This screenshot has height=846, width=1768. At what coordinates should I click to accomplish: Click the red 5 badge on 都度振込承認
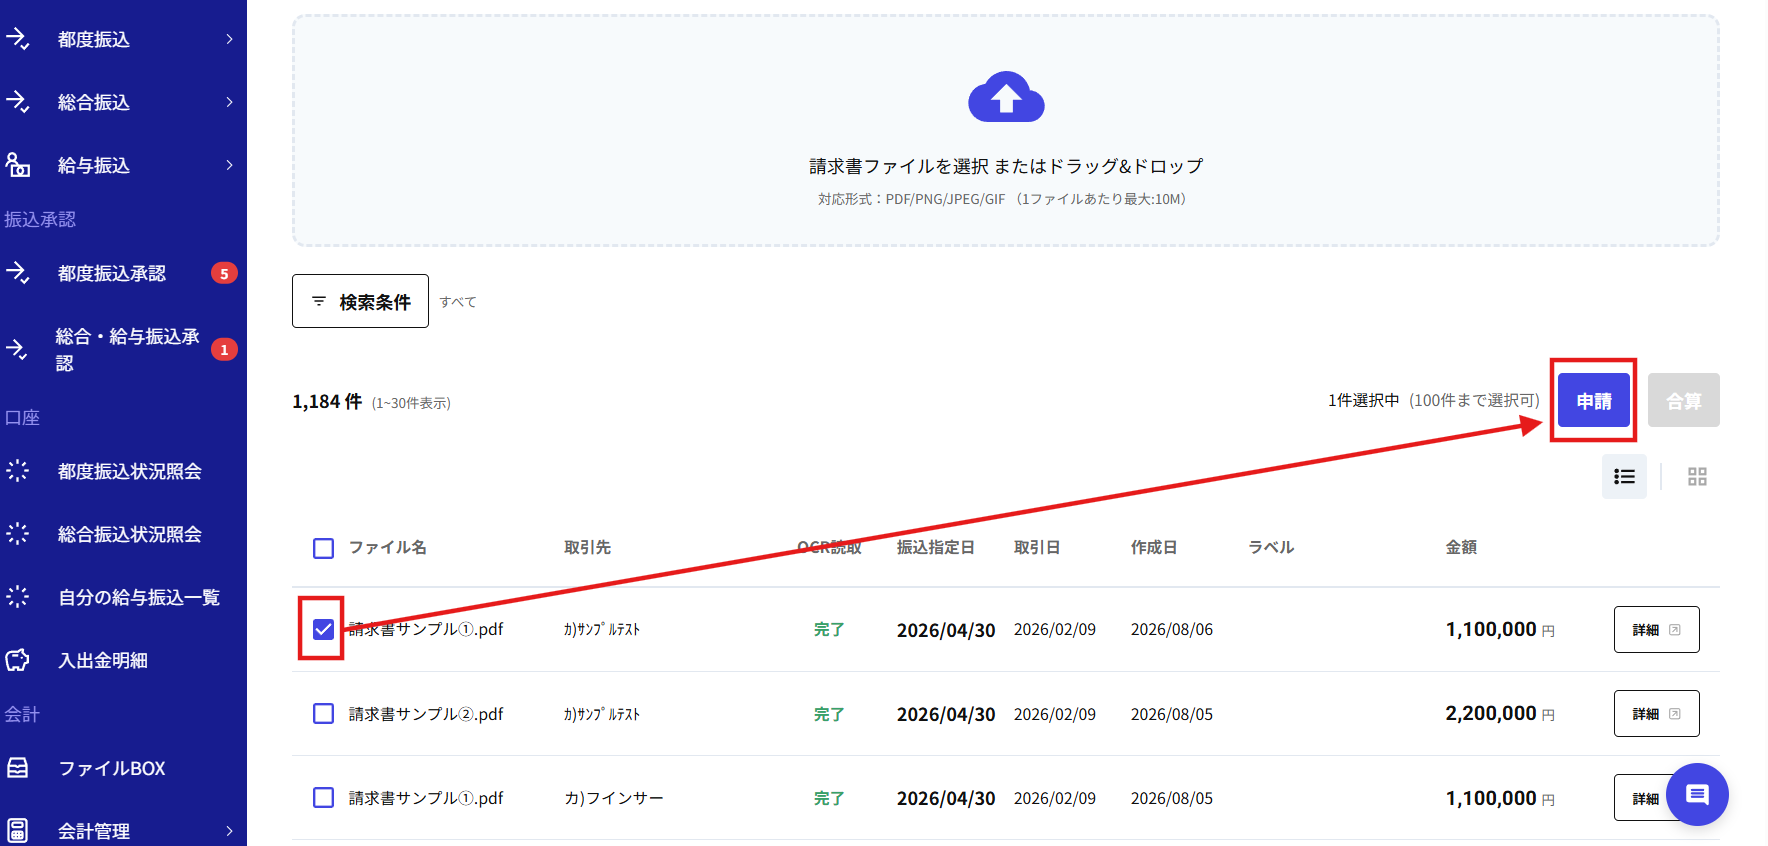click(224, 273)
